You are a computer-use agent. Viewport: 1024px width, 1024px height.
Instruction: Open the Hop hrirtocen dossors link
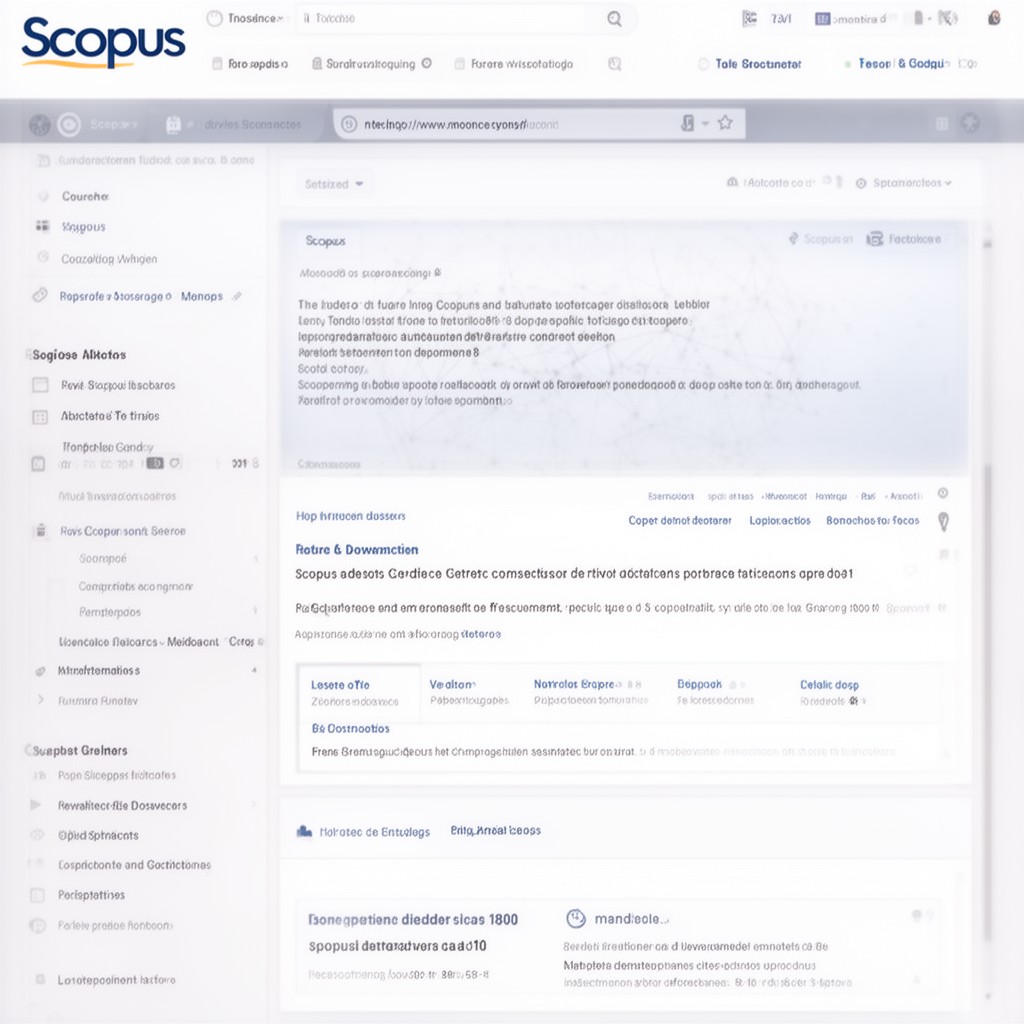click(x=351, y=516)
